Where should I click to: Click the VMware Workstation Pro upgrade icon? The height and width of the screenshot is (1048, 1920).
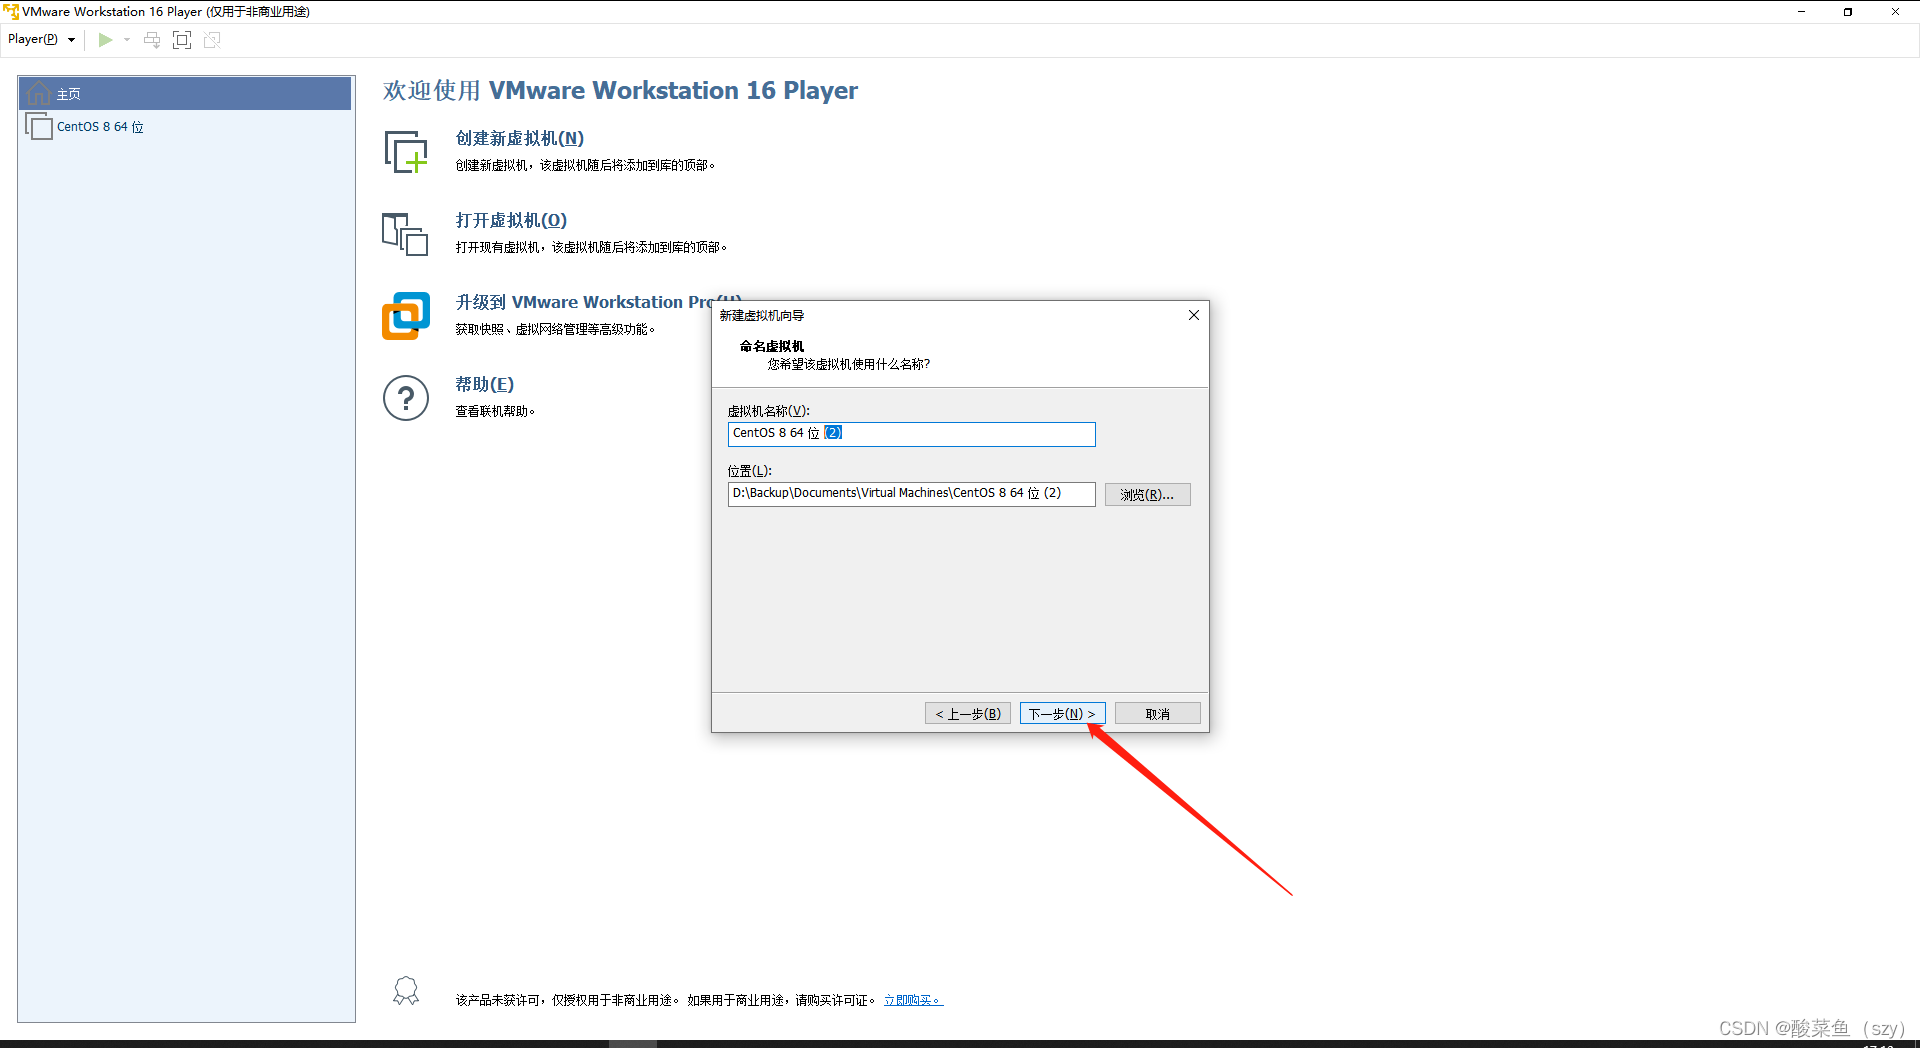[x=406, y=316]
